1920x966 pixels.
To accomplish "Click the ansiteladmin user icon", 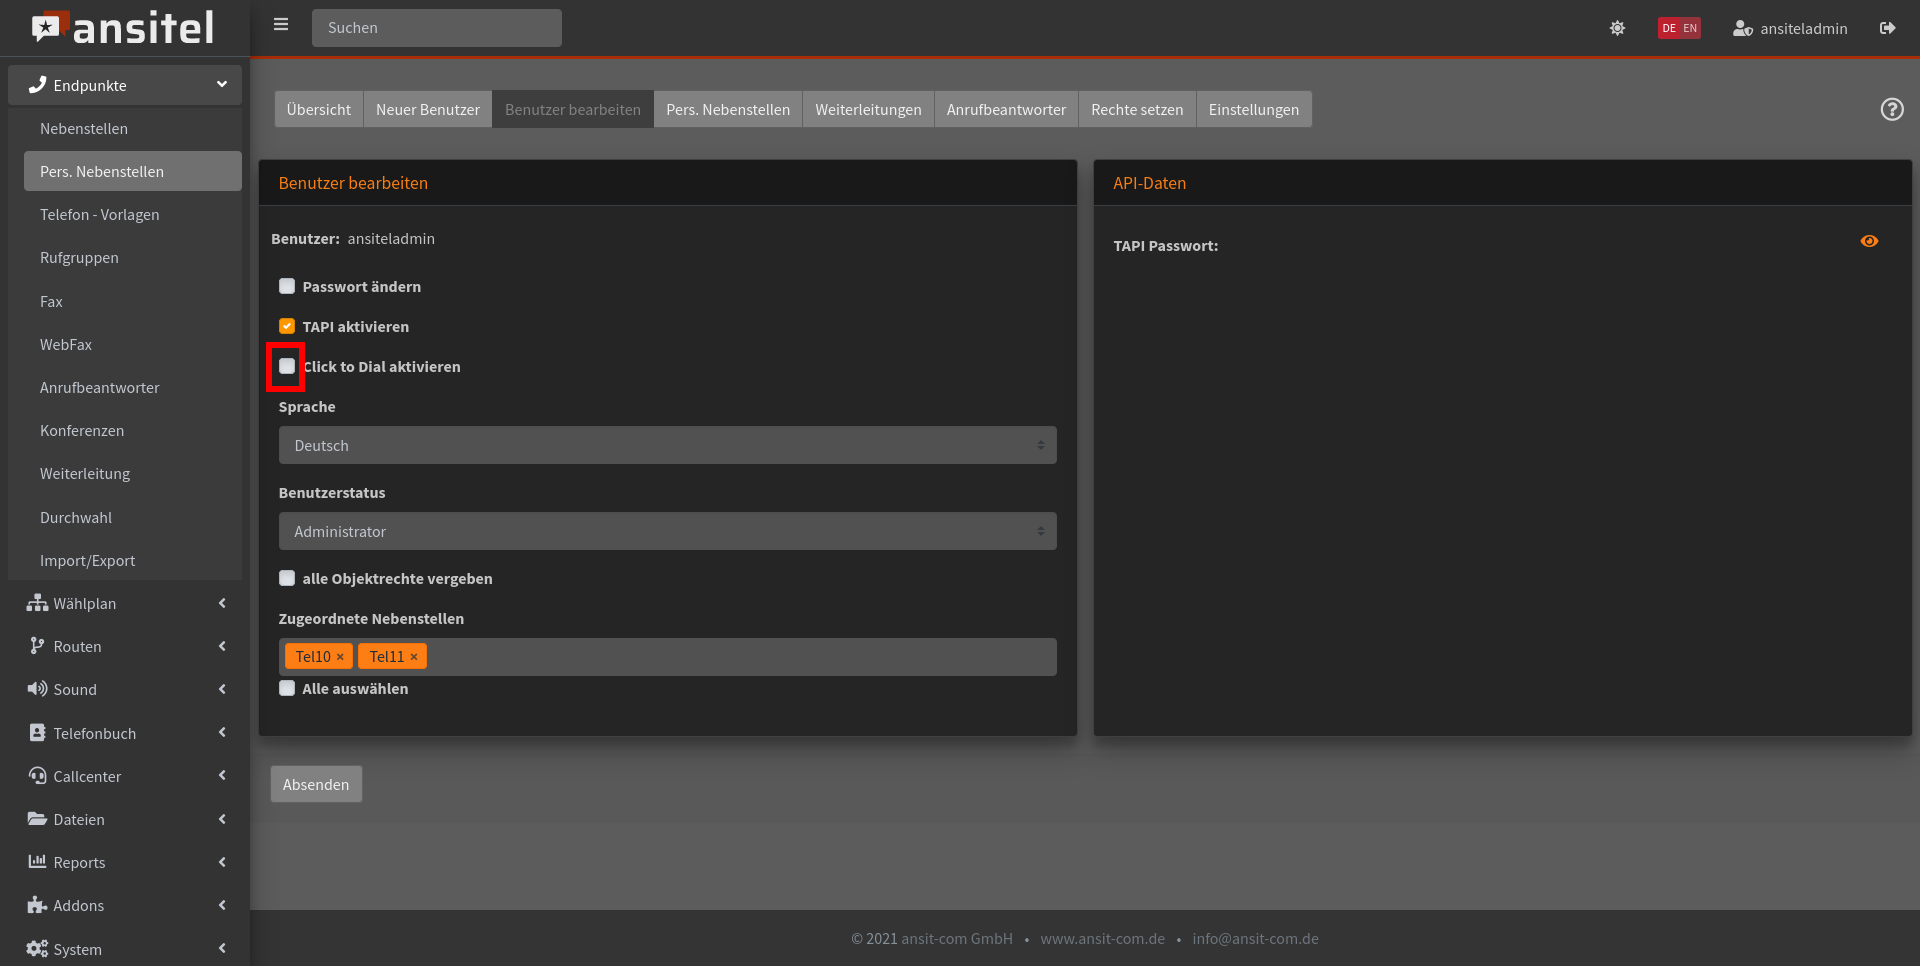I will tap(1742, 28).
